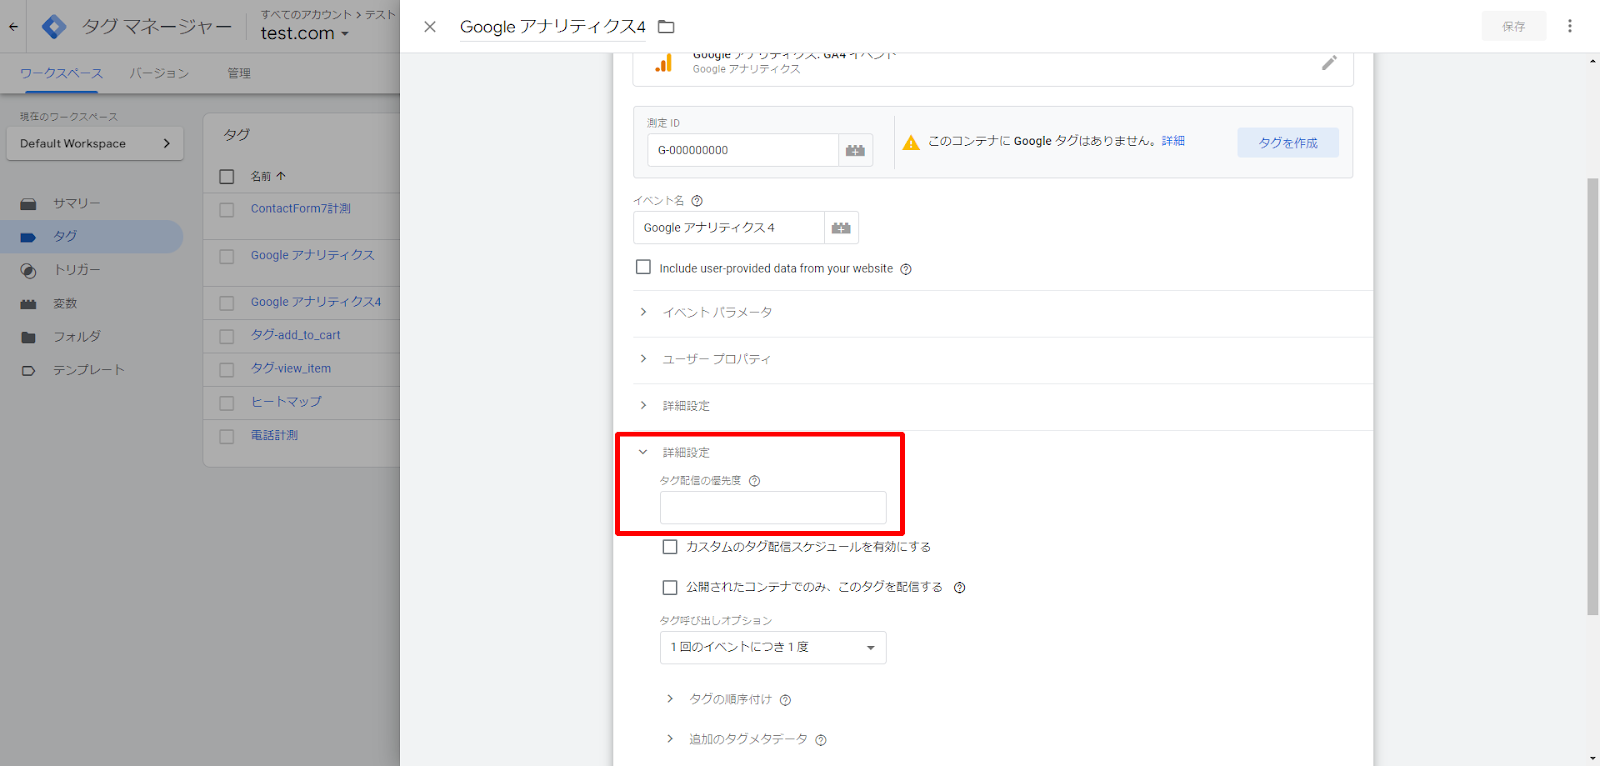
Task: Switch to 管理 tab
Action: coord(239,73)
